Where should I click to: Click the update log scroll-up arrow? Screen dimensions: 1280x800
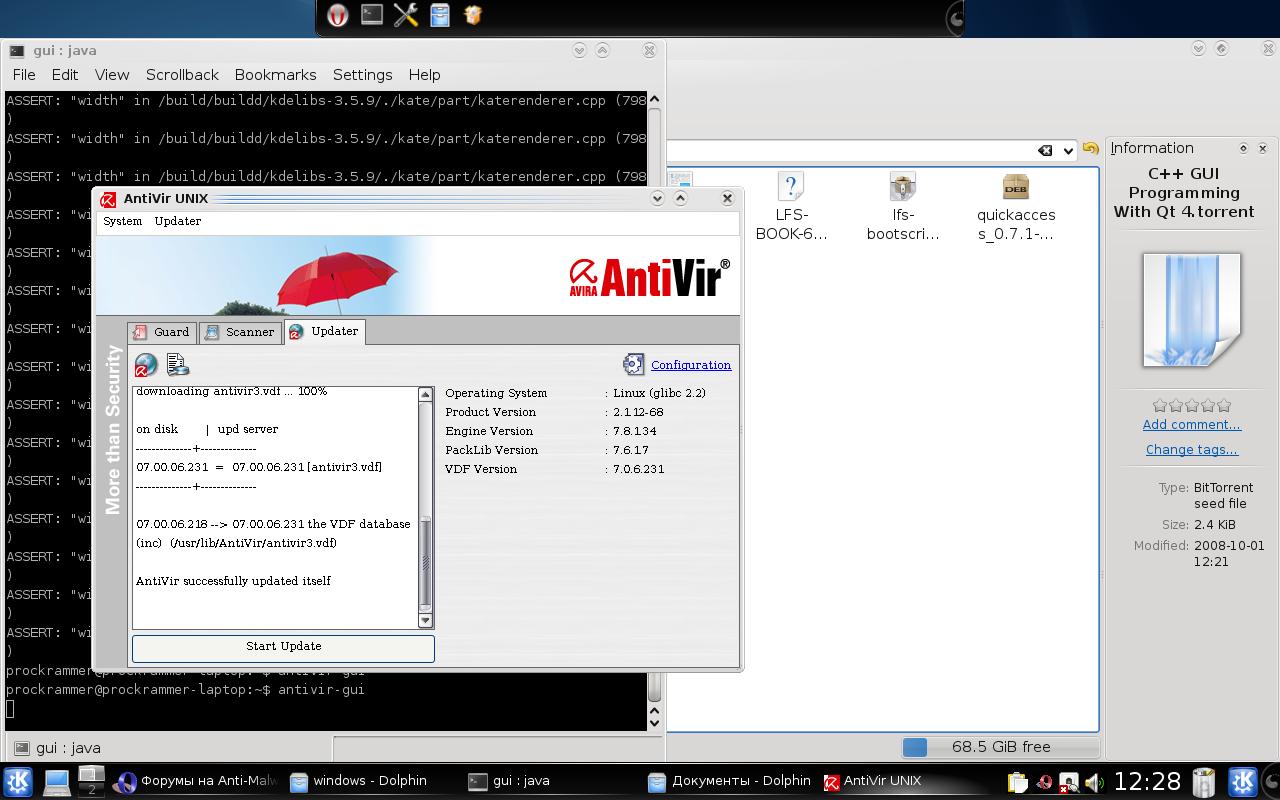[x=425, y=394]
